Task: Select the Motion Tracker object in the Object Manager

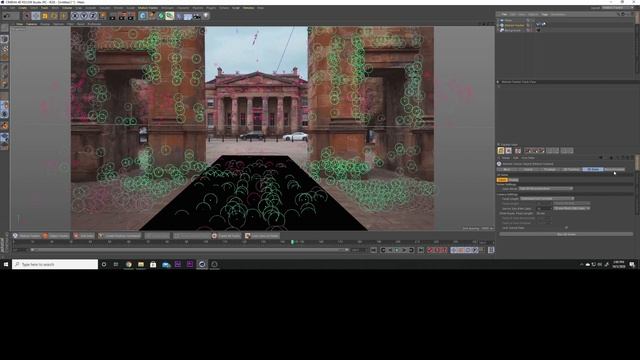Action: click(514, 25)
